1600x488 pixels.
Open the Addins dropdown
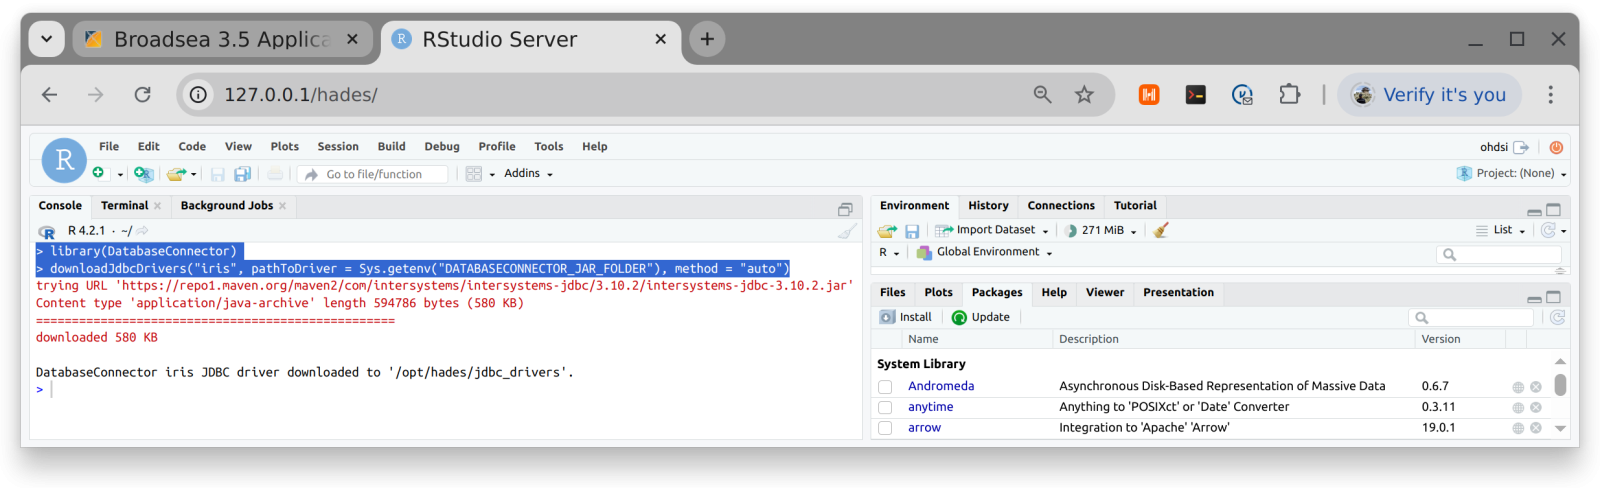(x=528, y=174)
